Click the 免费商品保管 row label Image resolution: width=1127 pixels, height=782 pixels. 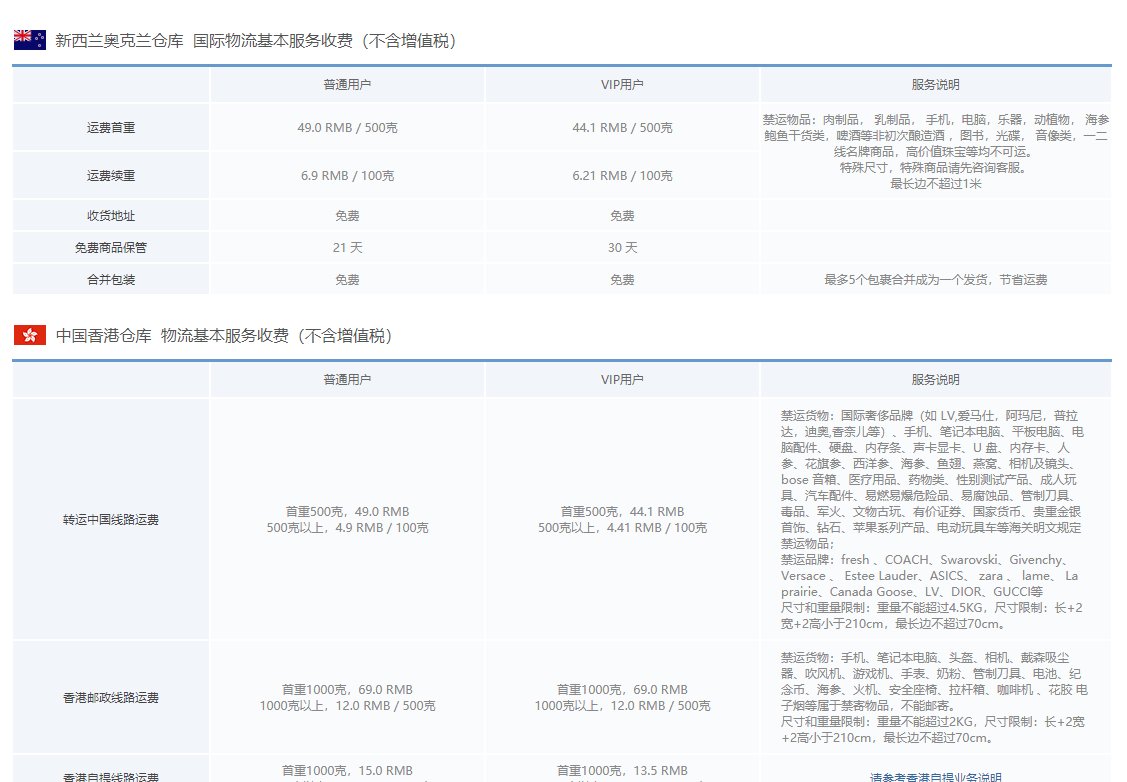(109, 247)
